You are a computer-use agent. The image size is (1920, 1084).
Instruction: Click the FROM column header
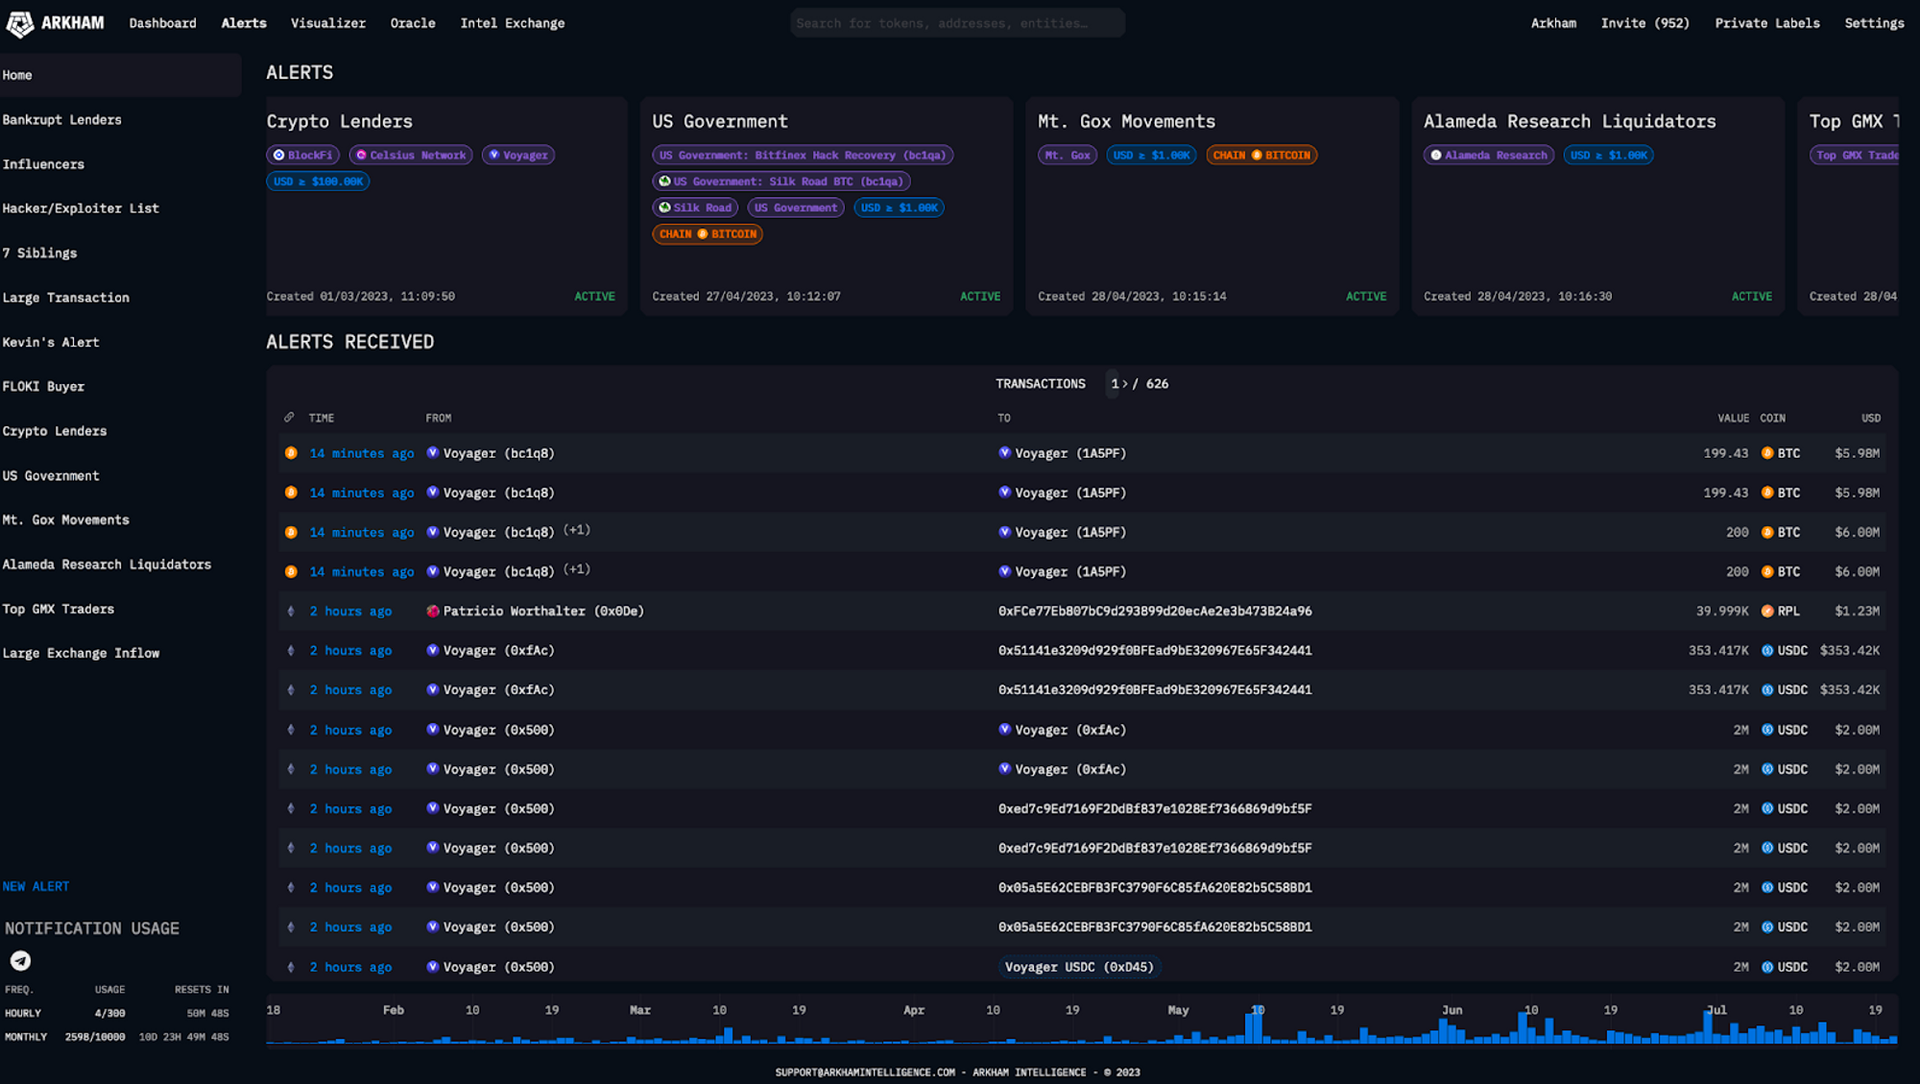[438, 418]
